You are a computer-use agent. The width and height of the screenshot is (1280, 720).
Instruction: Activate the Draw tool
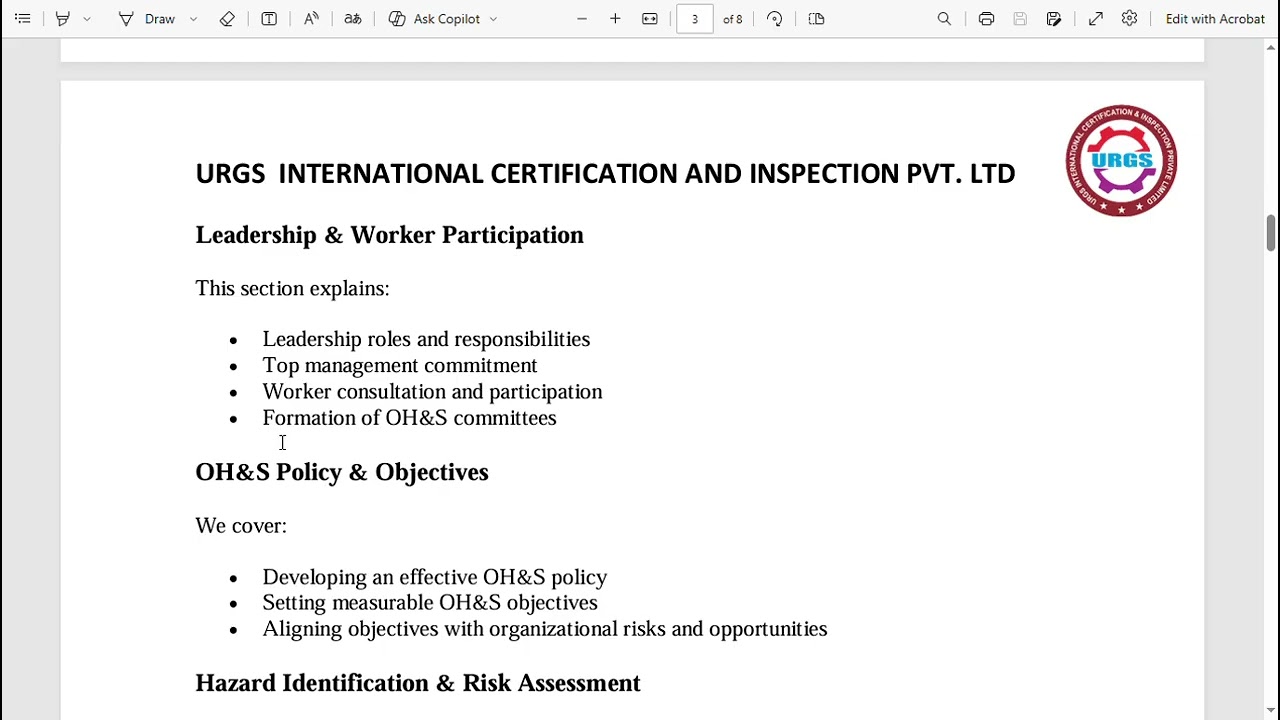click(x=147, y=19)
